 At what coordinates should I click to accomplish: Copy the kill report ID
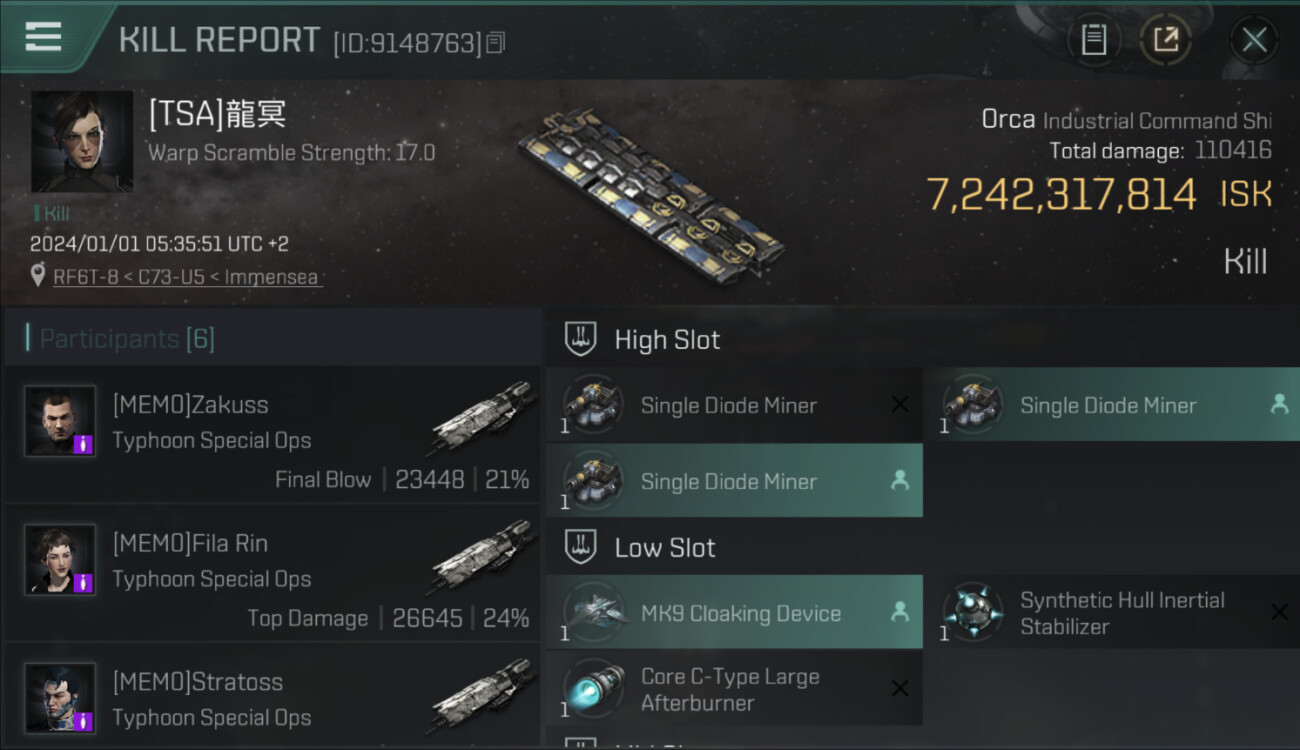(496, 42)
